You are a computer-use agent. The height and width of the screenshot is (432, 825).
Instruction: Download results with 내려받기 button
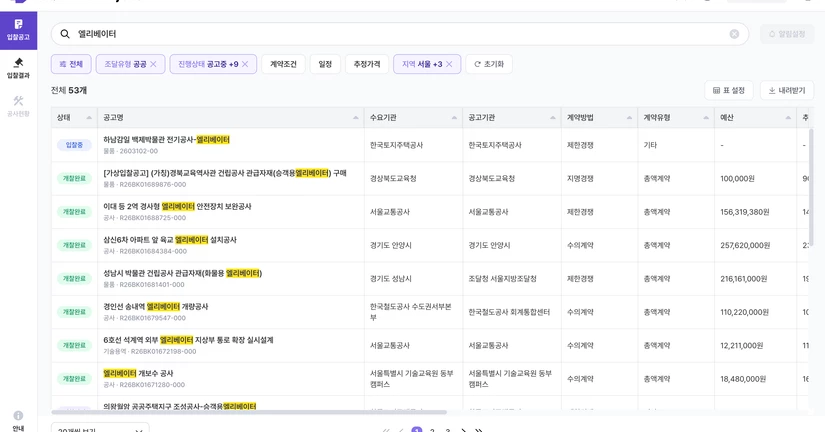pos(787,91)
